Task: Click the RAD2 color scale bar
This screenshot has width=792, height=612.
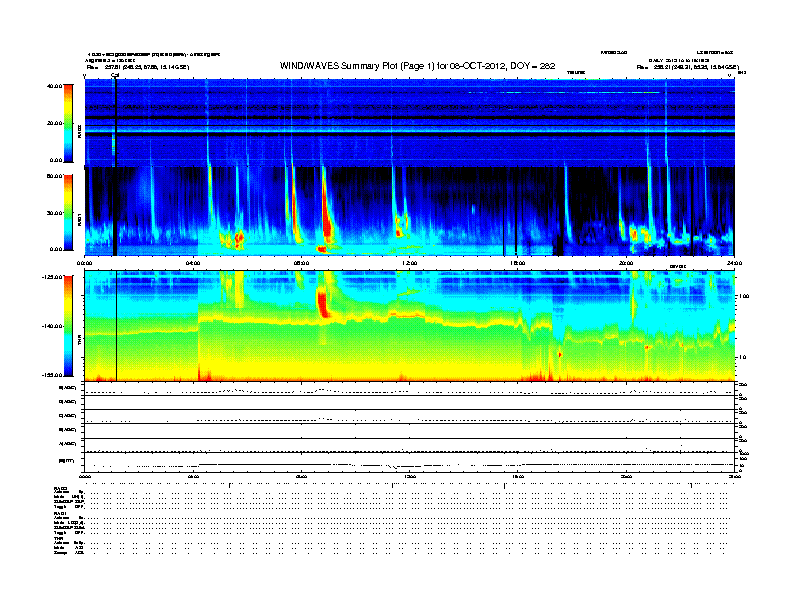Action: [68, 123]
